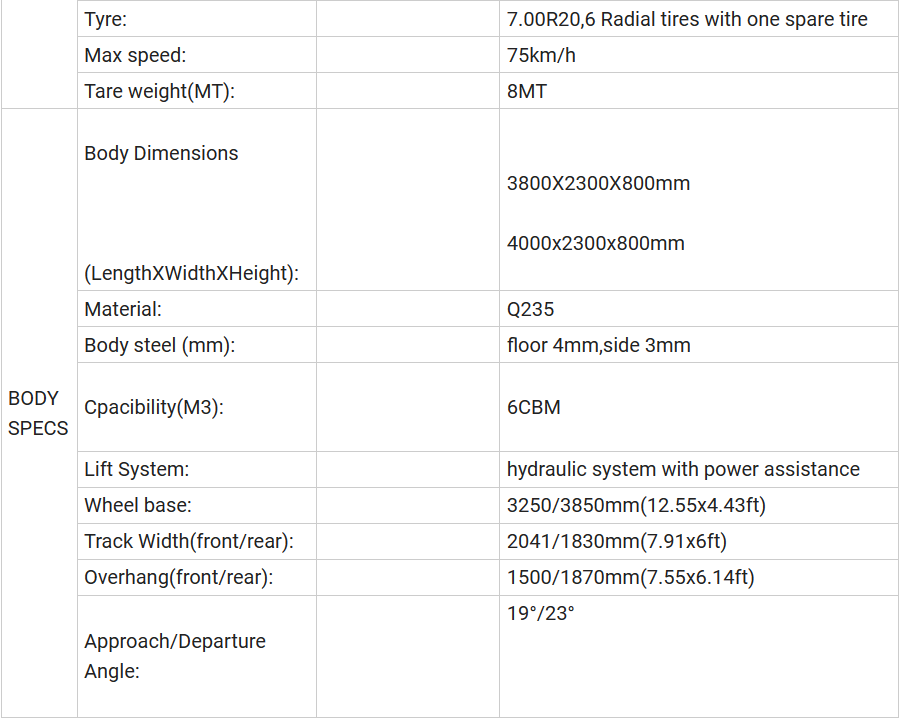Click the "Body Dimensions" label text

(161, 153)
